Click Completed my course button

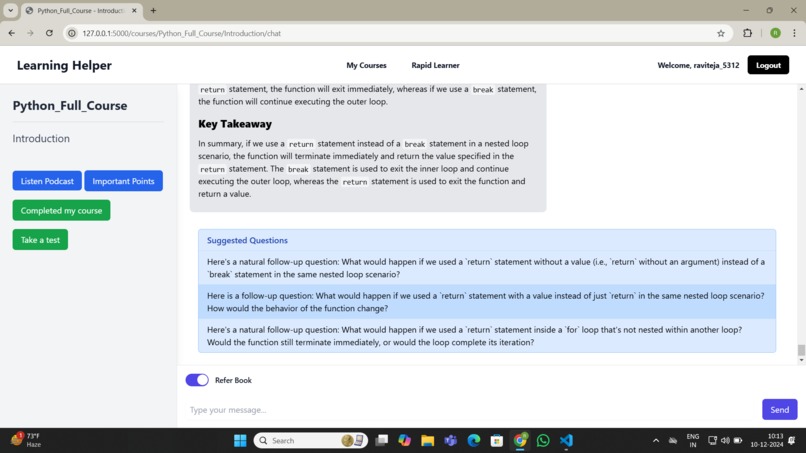tap(61, 210)
